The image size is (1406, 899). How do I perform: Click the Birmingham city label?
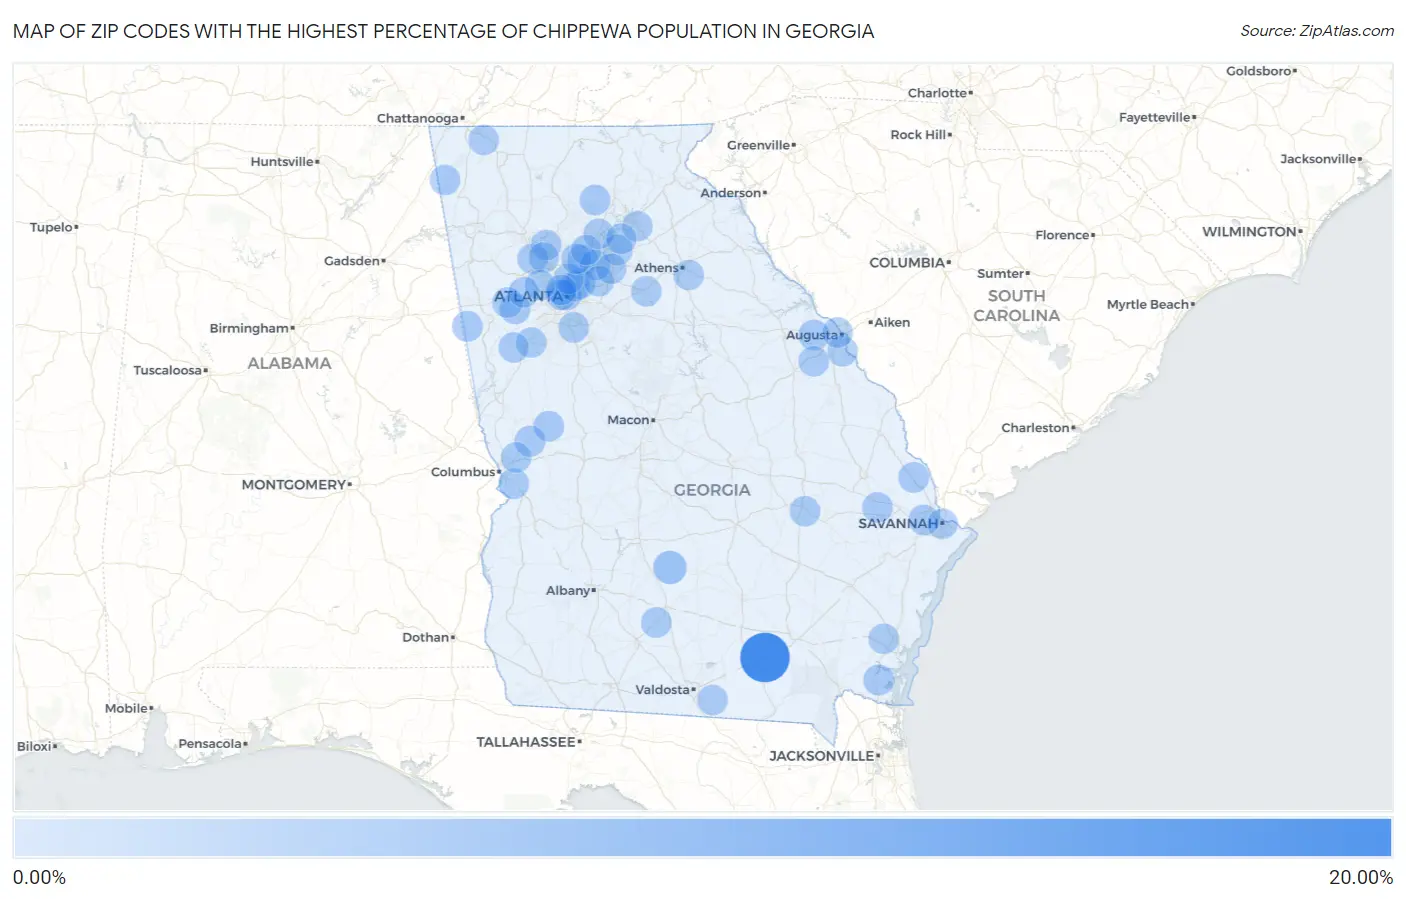click(248, 328)
